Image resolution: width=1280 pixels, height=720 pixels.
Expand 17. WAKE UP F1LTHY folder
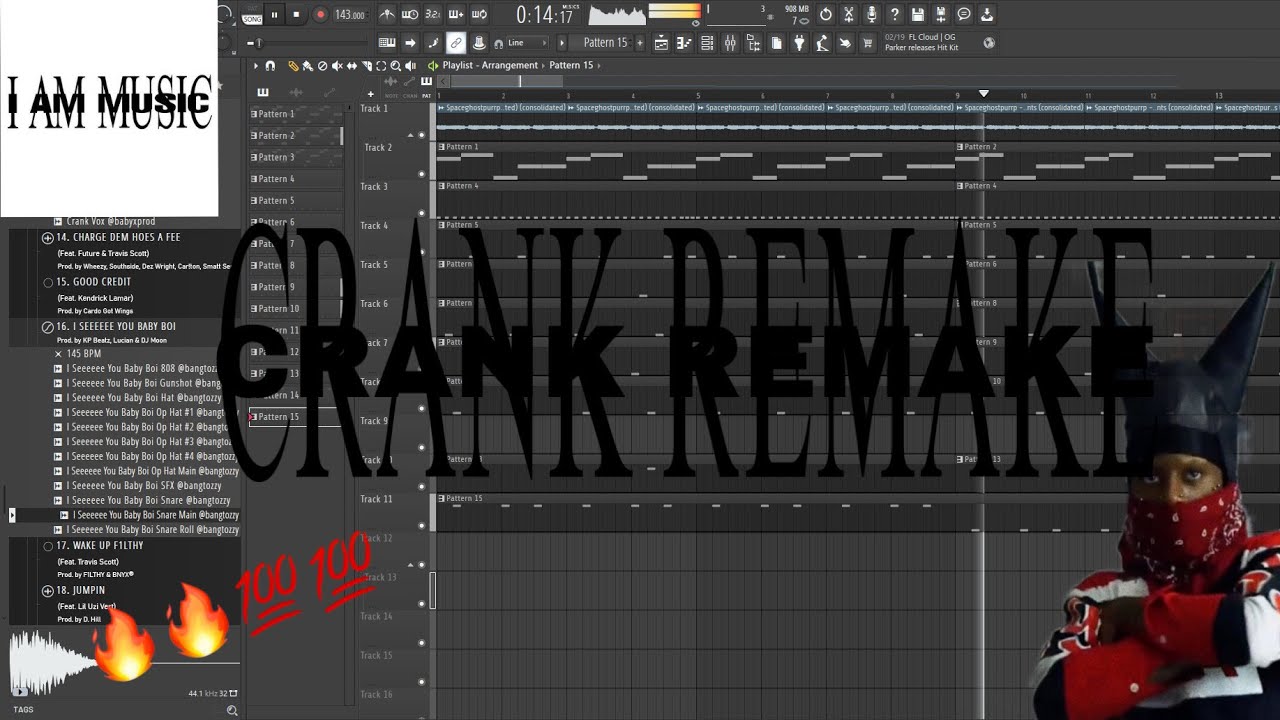[48, 546]
